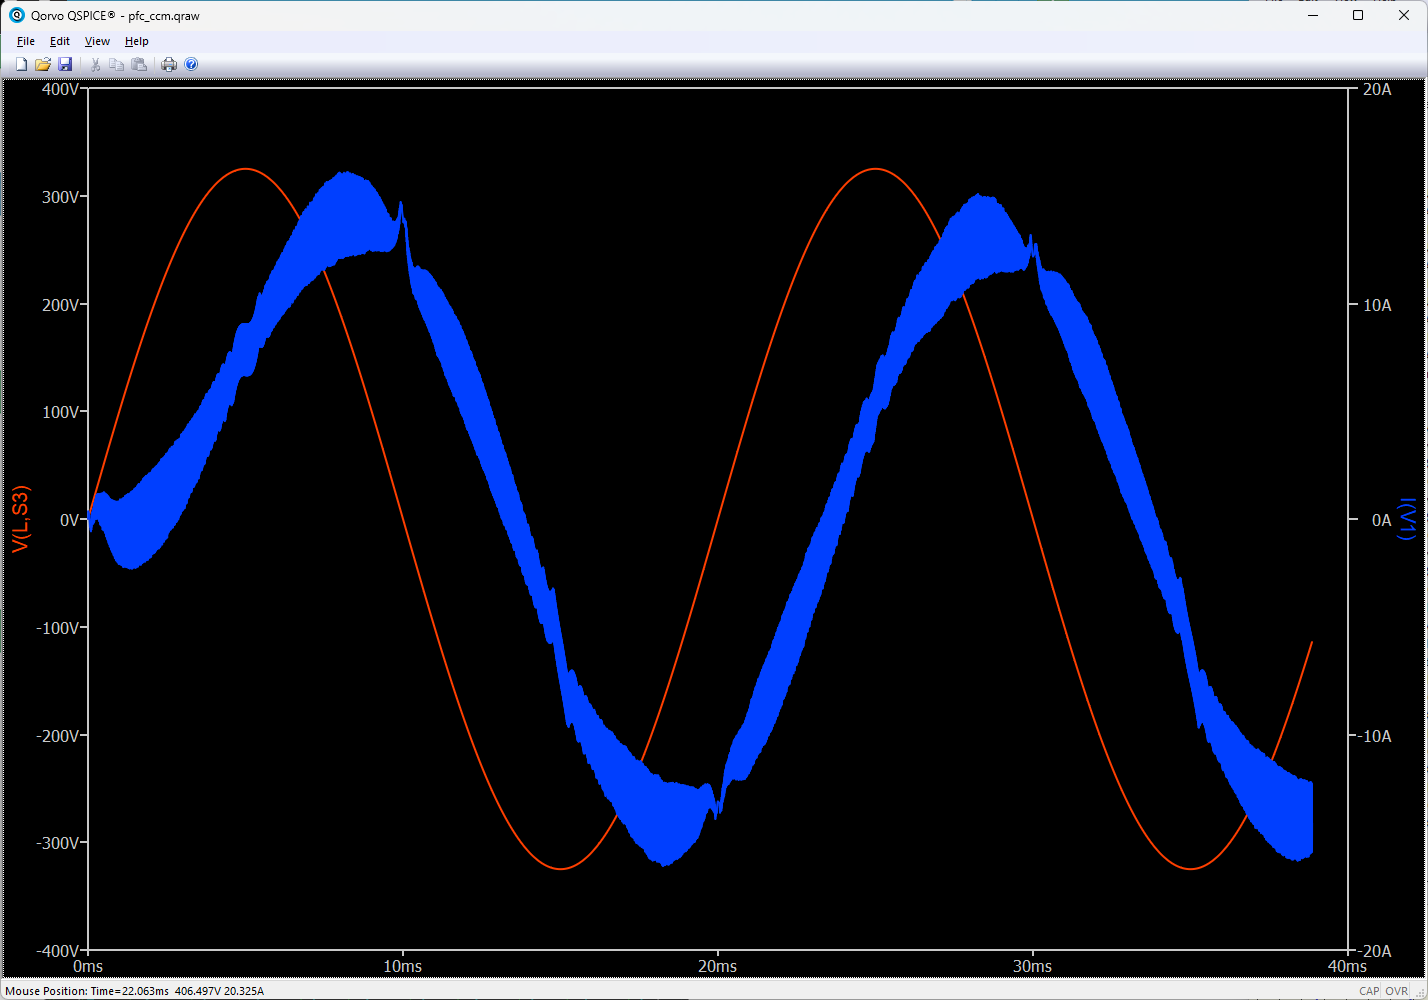Minimize the QSPICE window

pyautogui.click(x=1313, y=15)
